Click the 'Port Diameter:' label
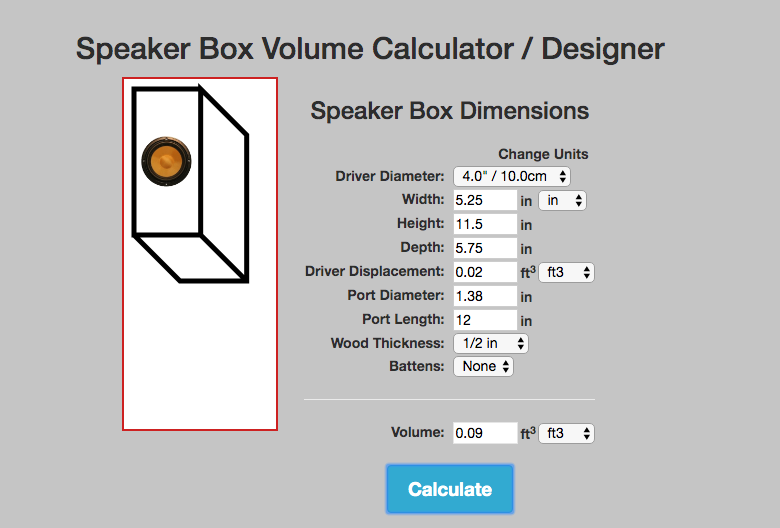The image size is (780, 528). [395, 295]
